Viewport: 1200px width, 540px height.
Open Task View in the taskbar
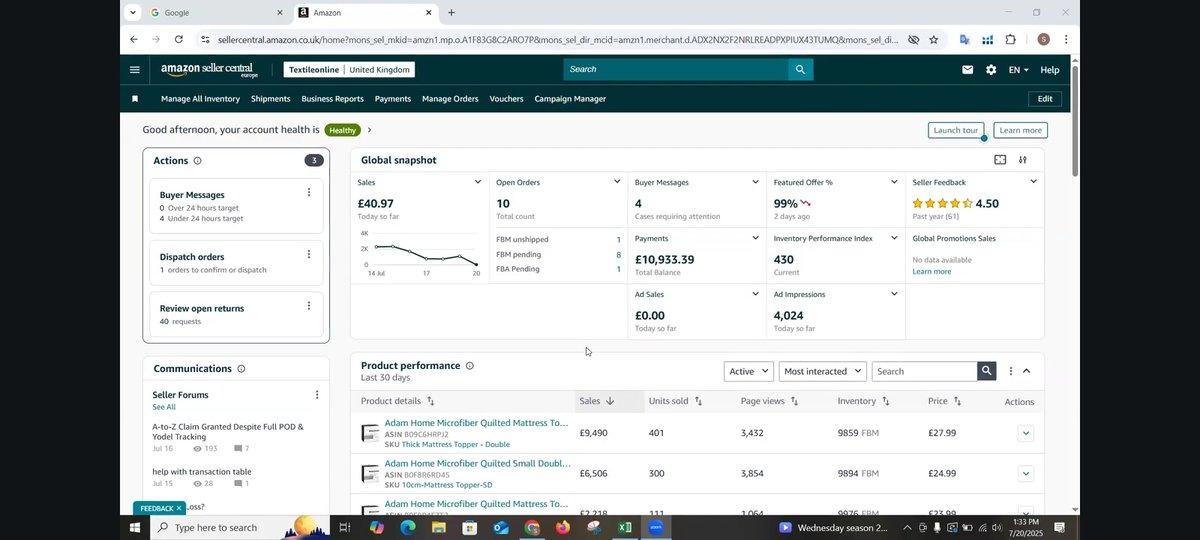[x=344, y=527]
